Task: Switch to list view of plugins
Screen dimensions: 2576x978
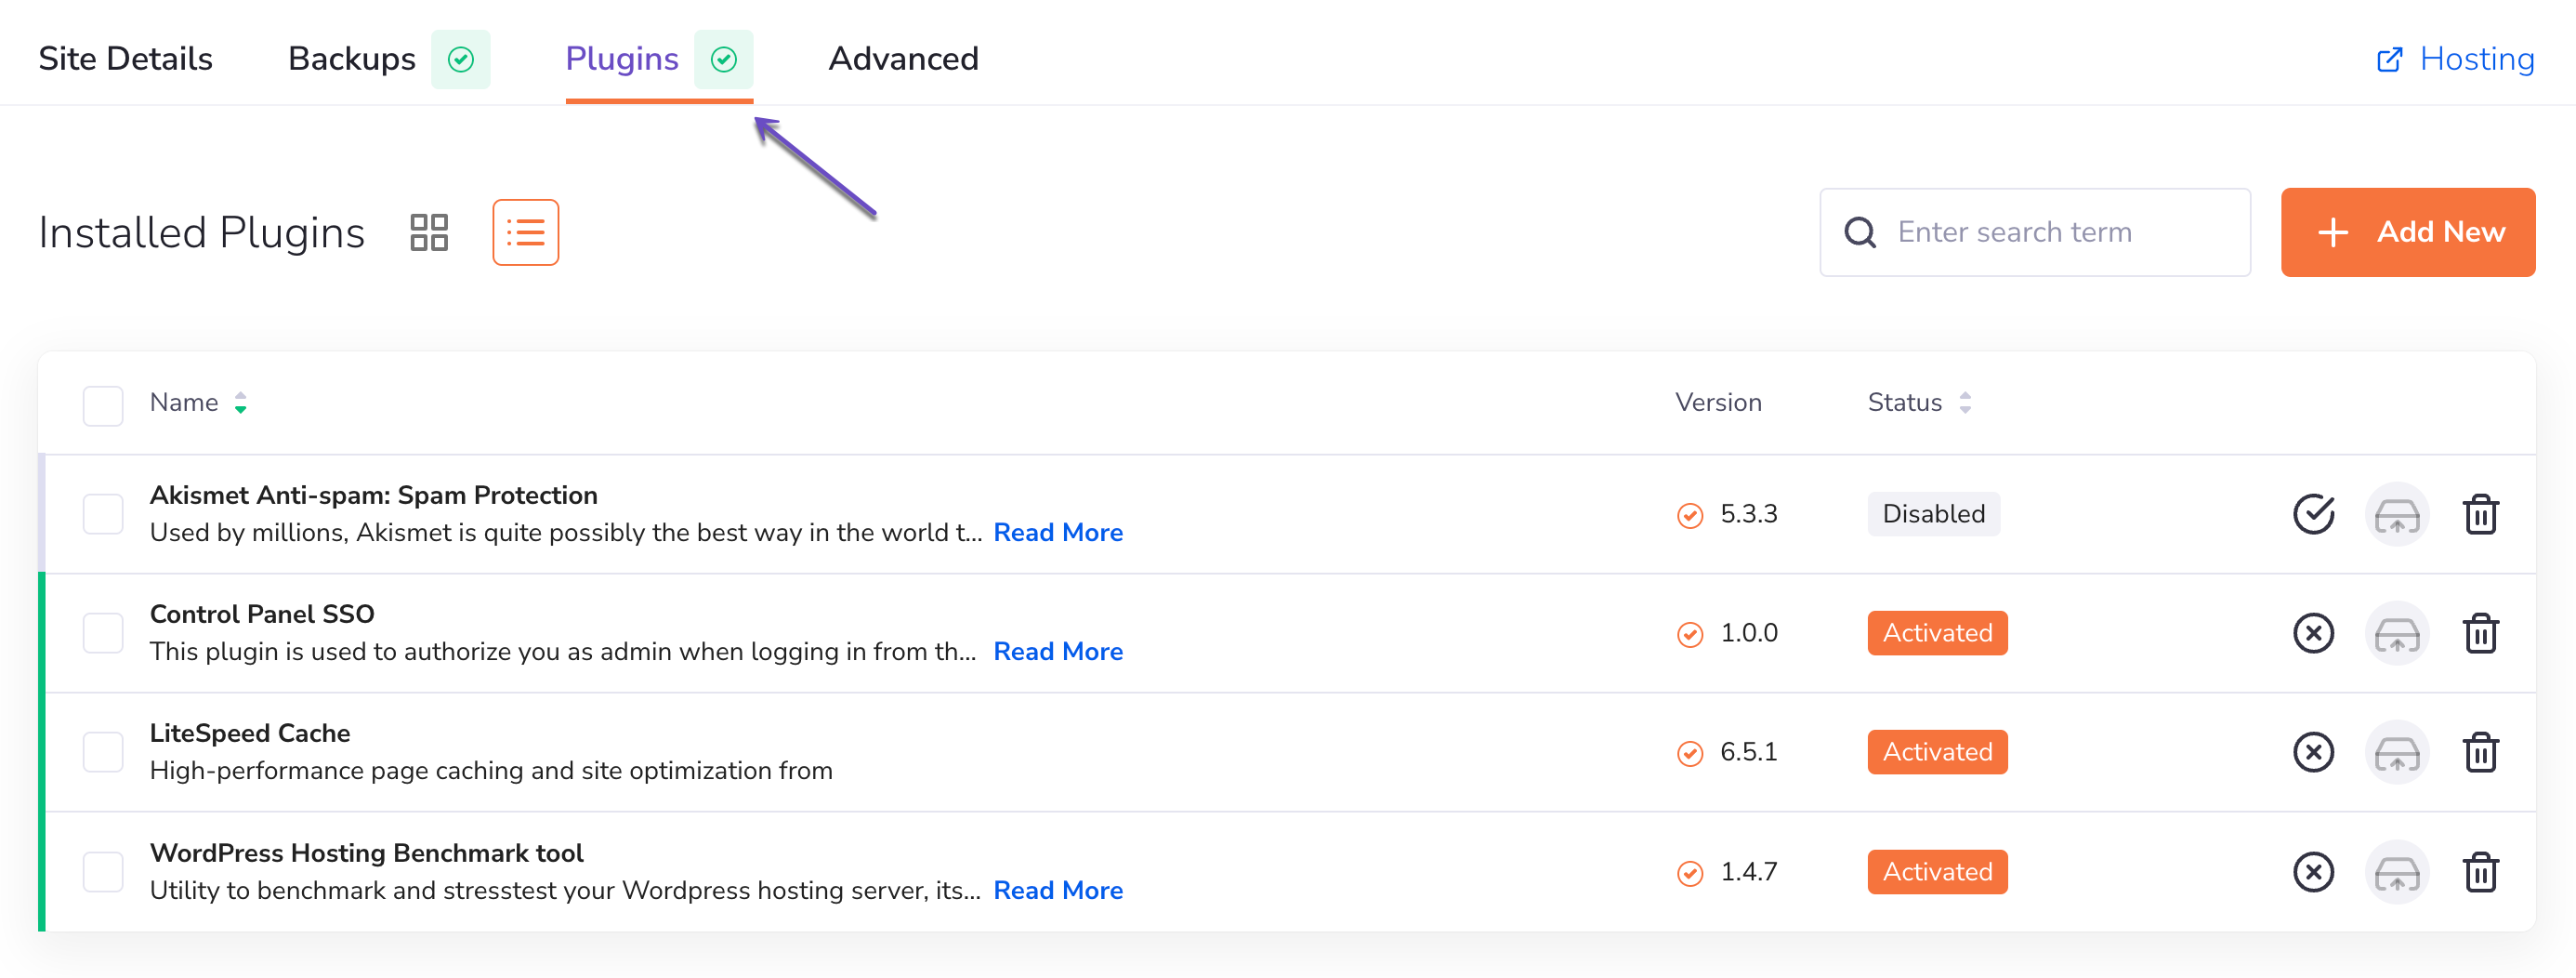Action: tap(525, 233)
